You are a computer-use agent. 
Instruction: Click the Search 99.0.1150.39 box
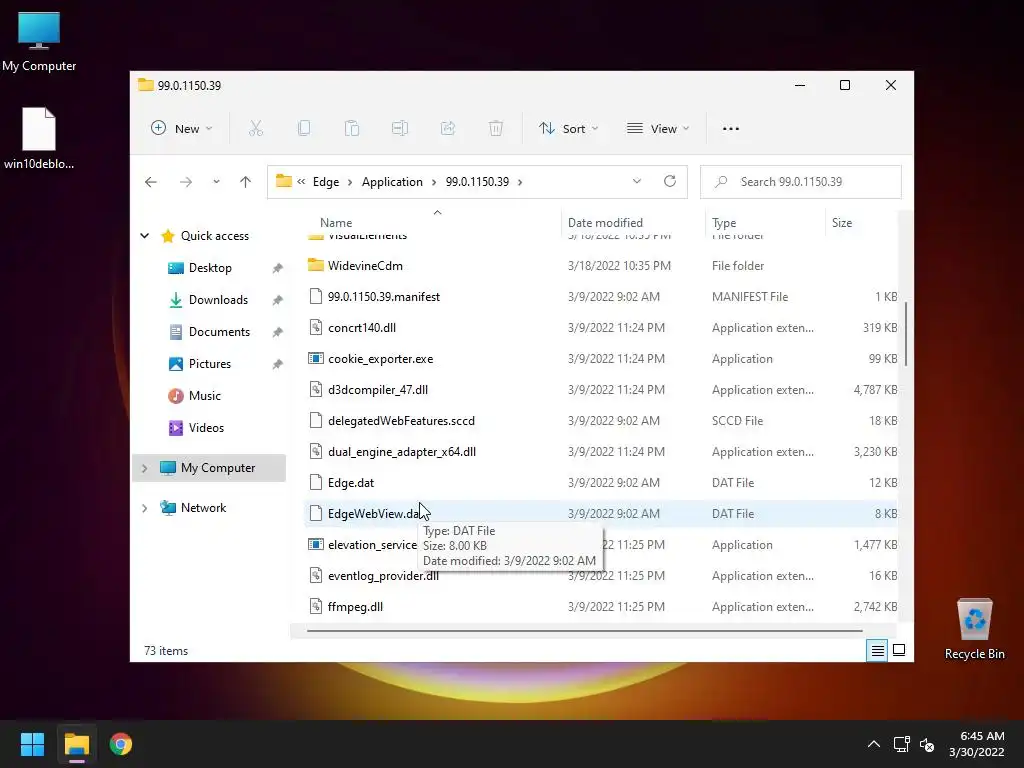[x=801, y=182]
